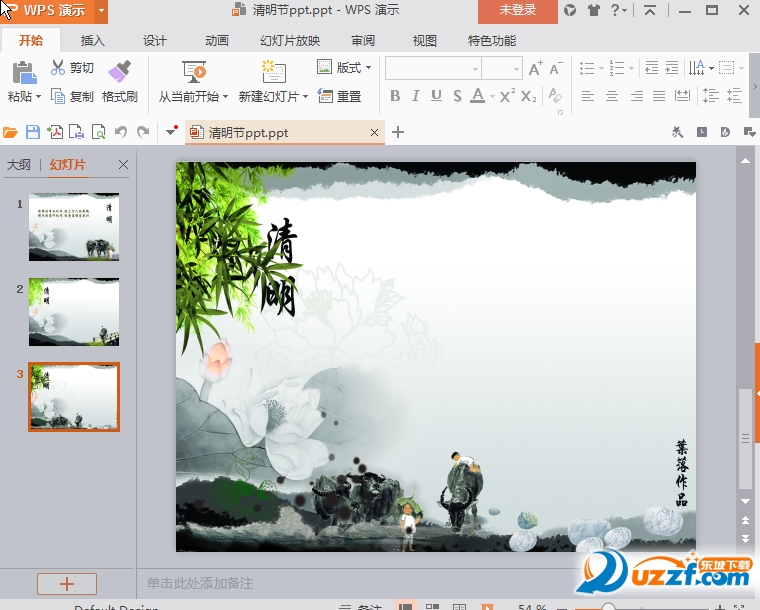Viewport: 760px width, 610px height.
Task: Click the add slide plus button below thumbnails
Action: [67, 584]
